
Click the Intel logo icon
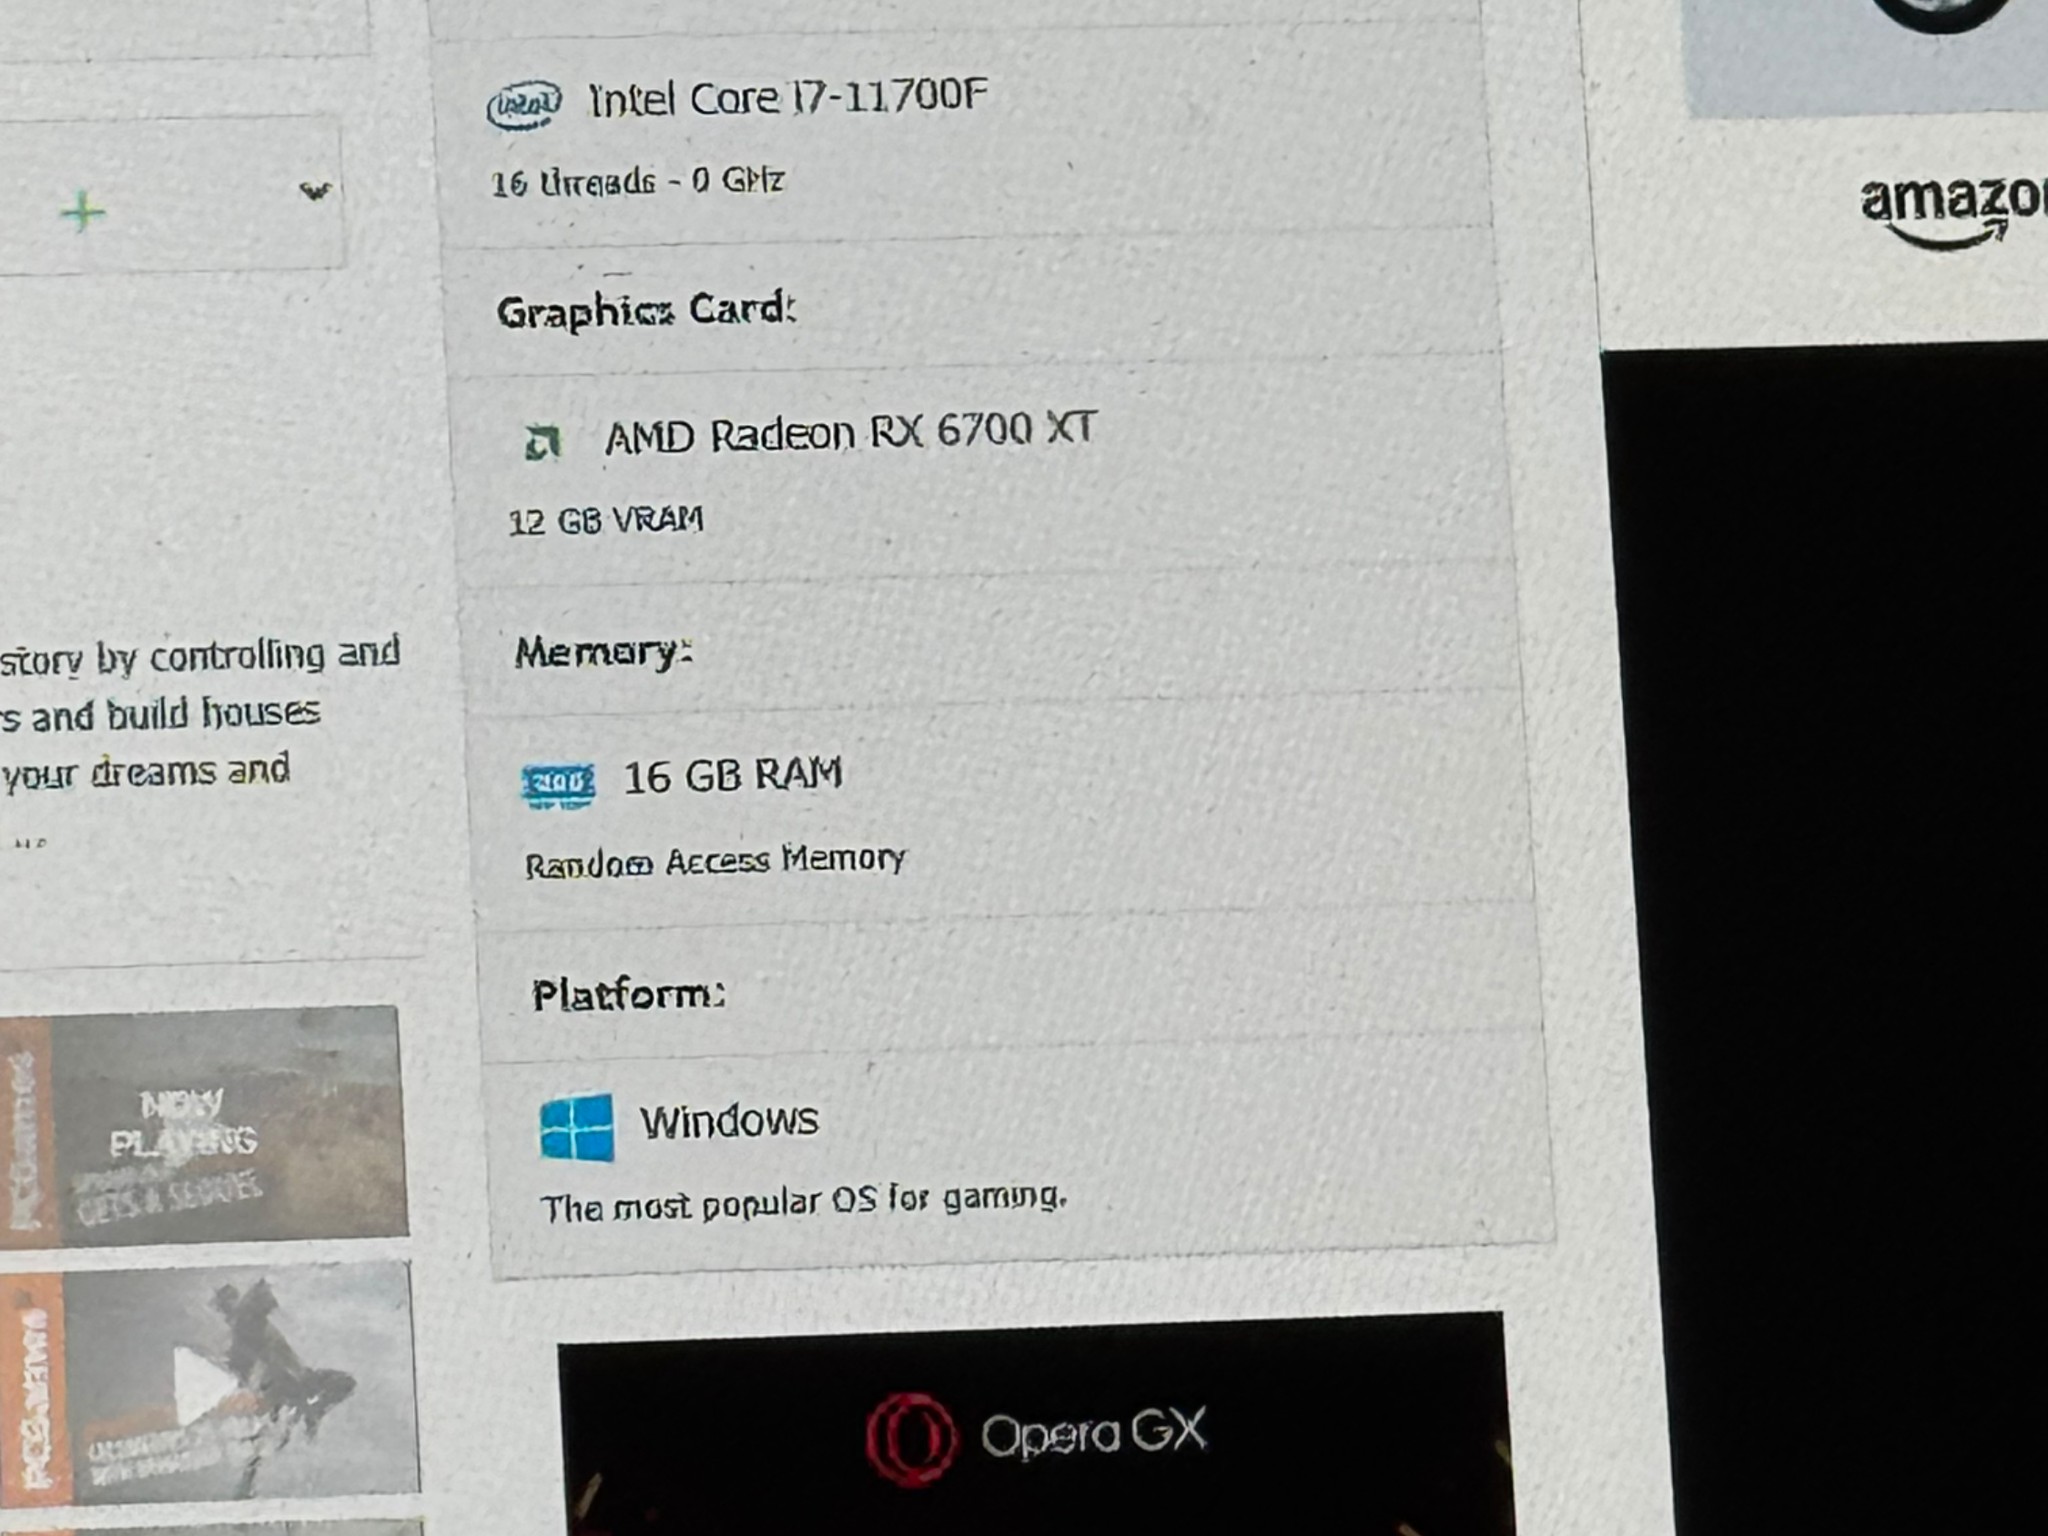point(524,104)
